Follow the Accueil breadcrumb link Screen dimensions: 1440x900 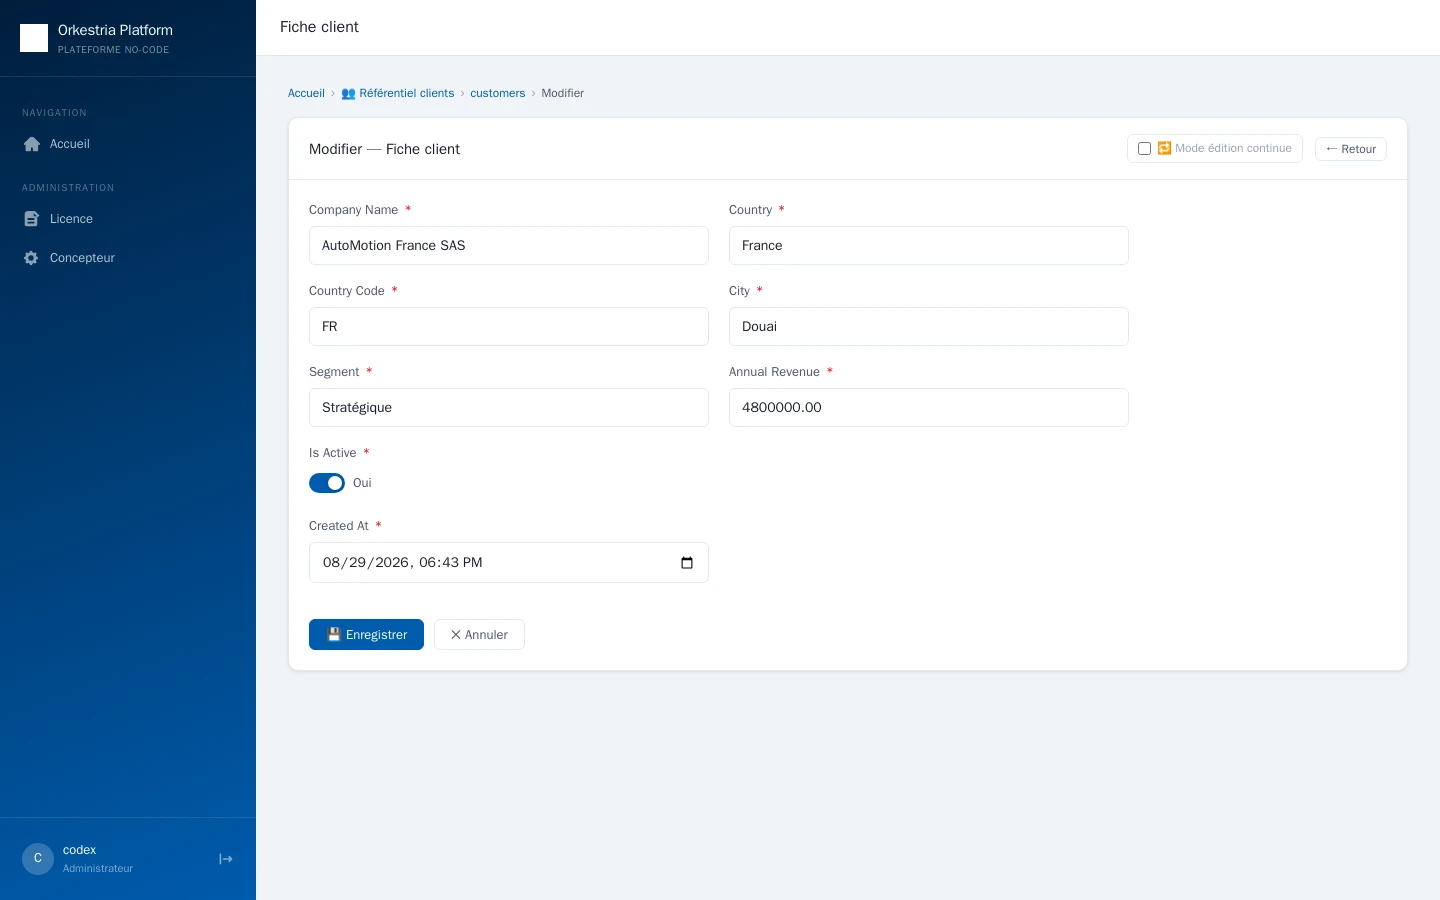[x=306, y=93]
